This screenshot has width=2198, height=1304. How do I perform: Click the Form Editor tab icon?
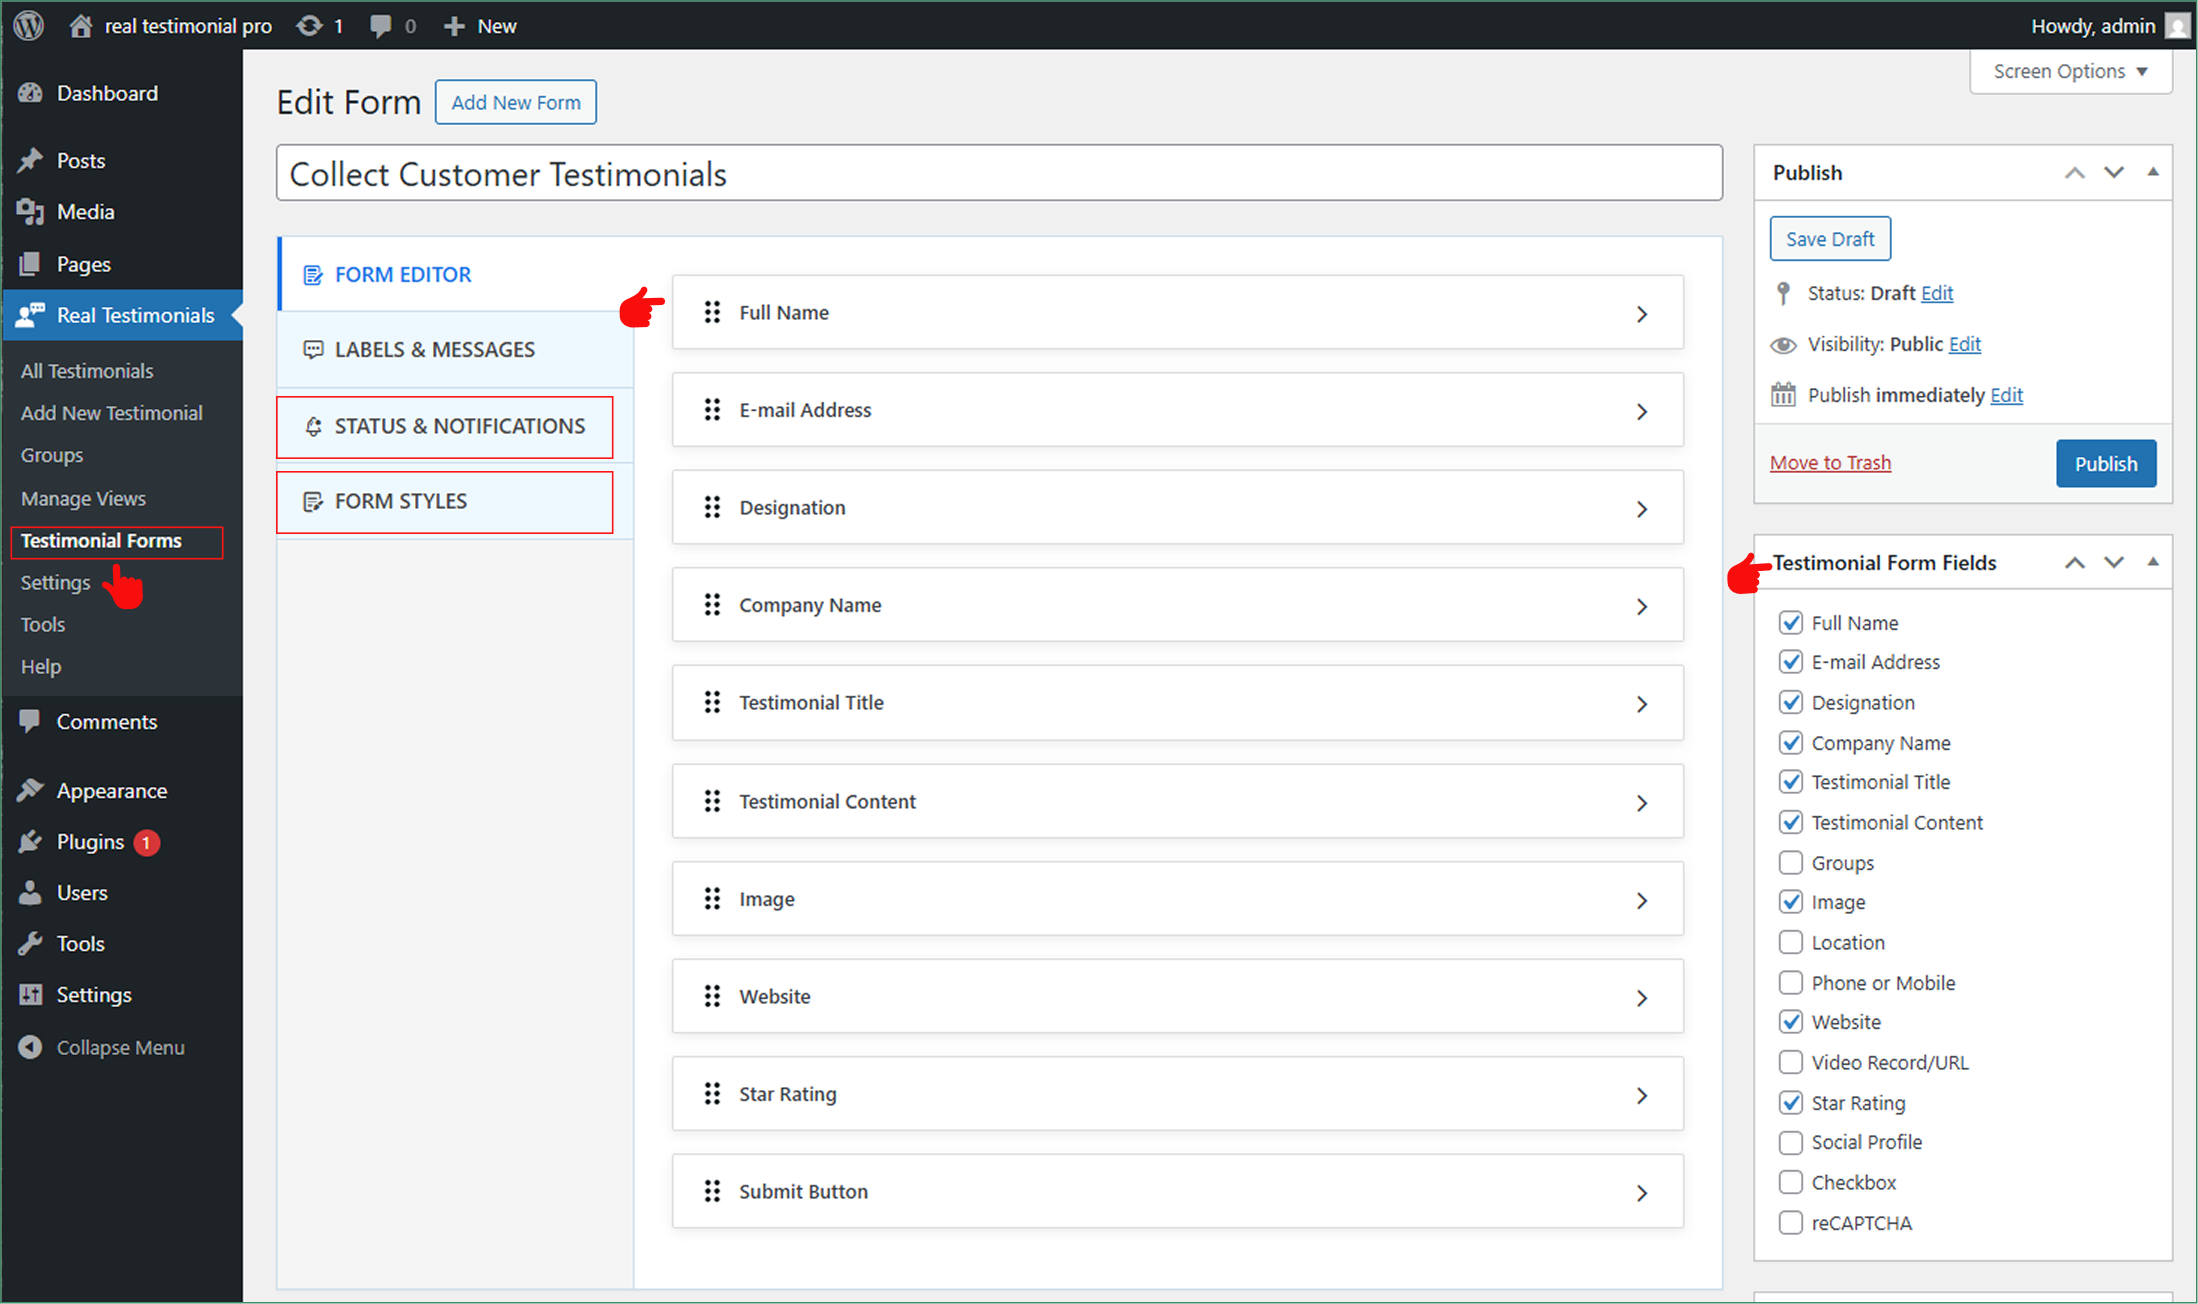point(313,275)
